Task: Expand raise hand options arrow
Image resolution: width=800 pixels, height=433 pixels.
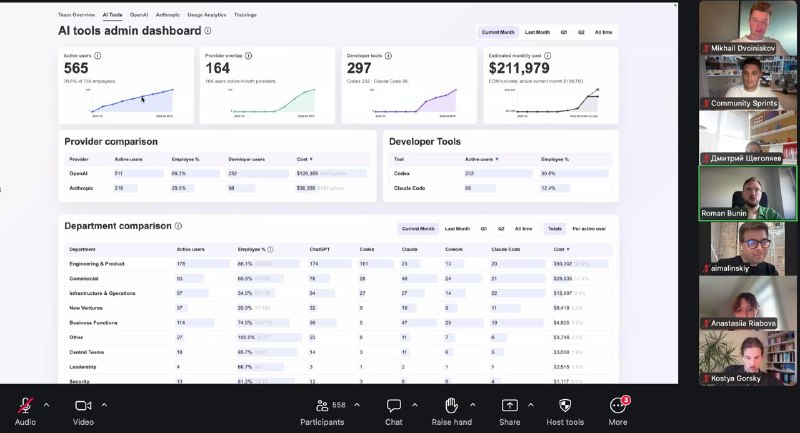Action: [472, 405]
